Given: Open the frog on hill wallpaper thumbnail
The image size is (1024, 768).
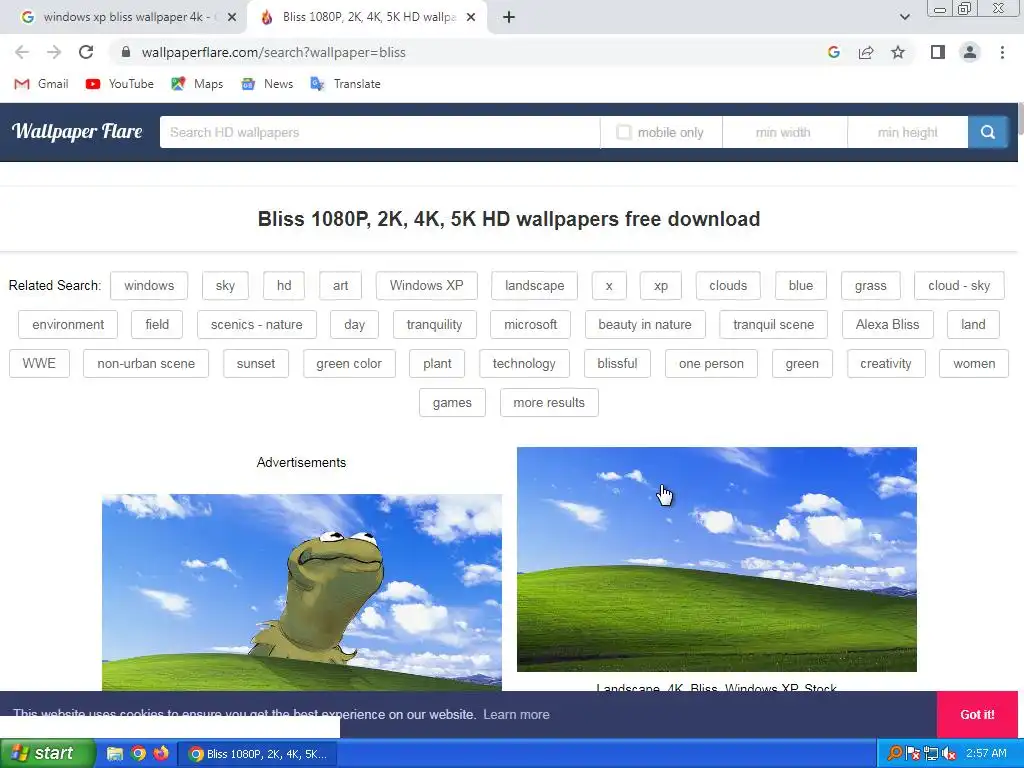Looking at the screenshot, I should click(x=302, y=592).
